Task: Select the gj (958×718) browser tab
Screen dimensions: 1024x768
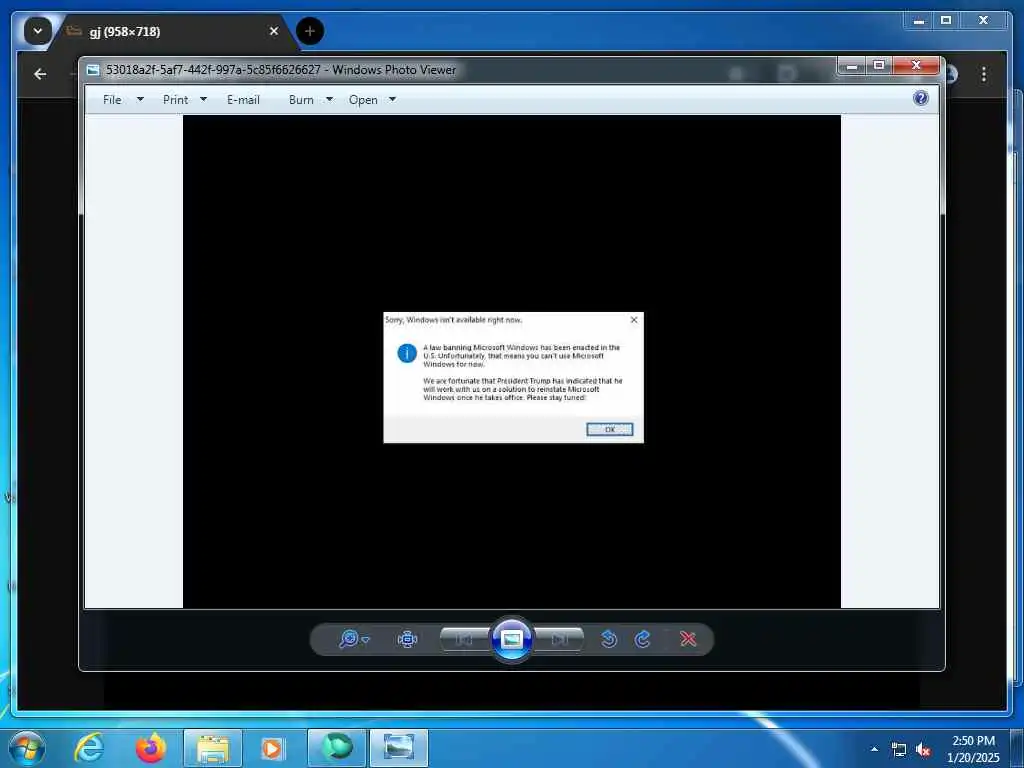Action: [x=170, y=31]
